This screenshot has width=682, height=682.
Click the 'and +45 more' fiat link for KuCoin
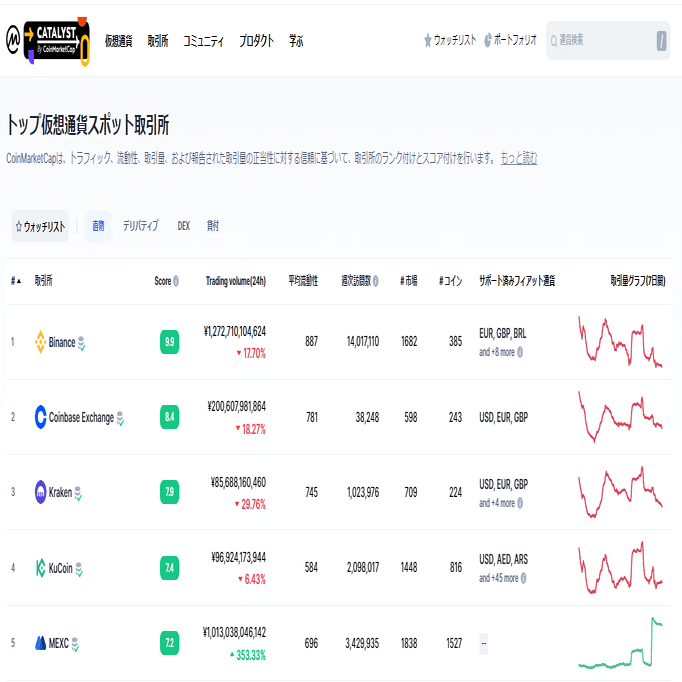498,578
